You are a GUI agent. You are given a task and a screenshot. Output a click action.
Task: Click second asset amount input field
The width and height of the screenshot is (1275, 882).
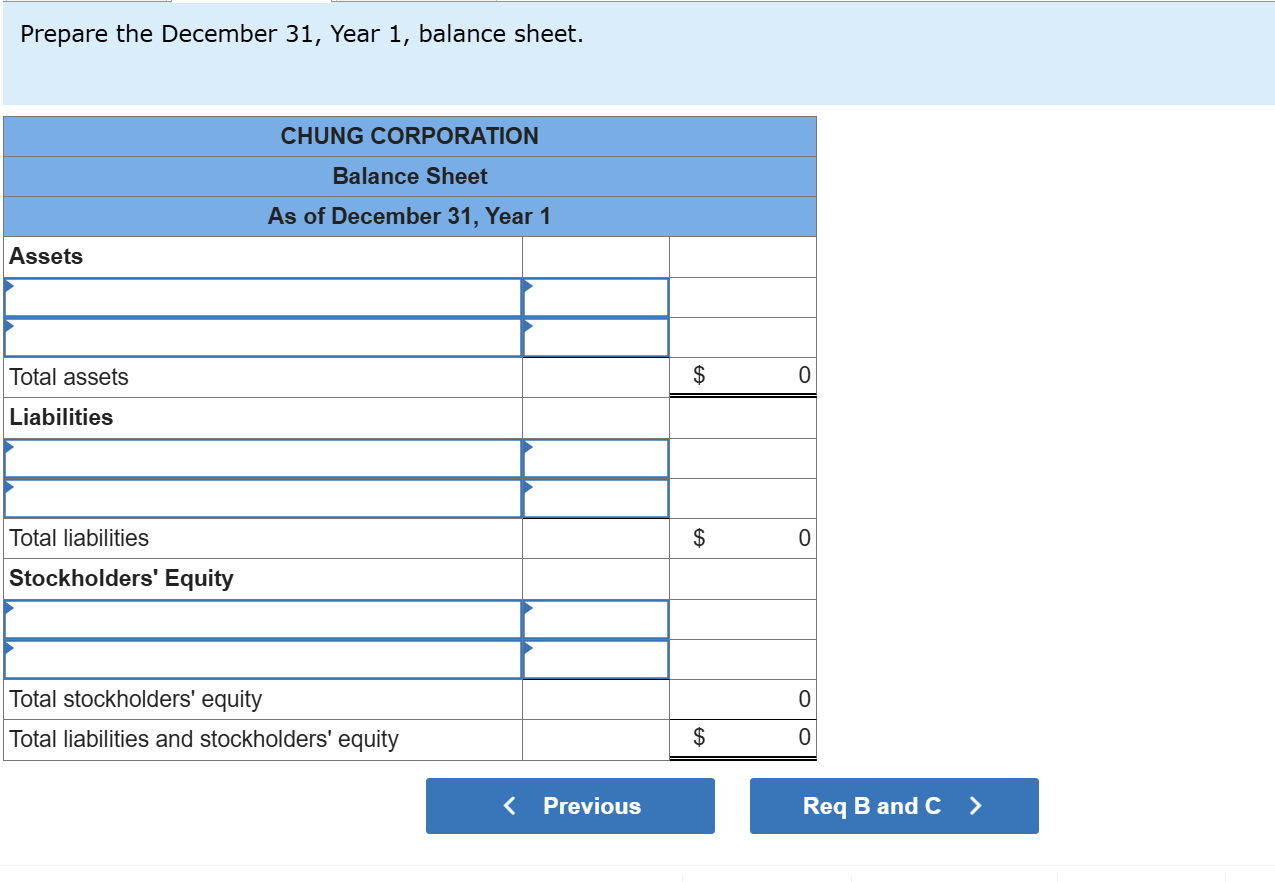[596, 338]
